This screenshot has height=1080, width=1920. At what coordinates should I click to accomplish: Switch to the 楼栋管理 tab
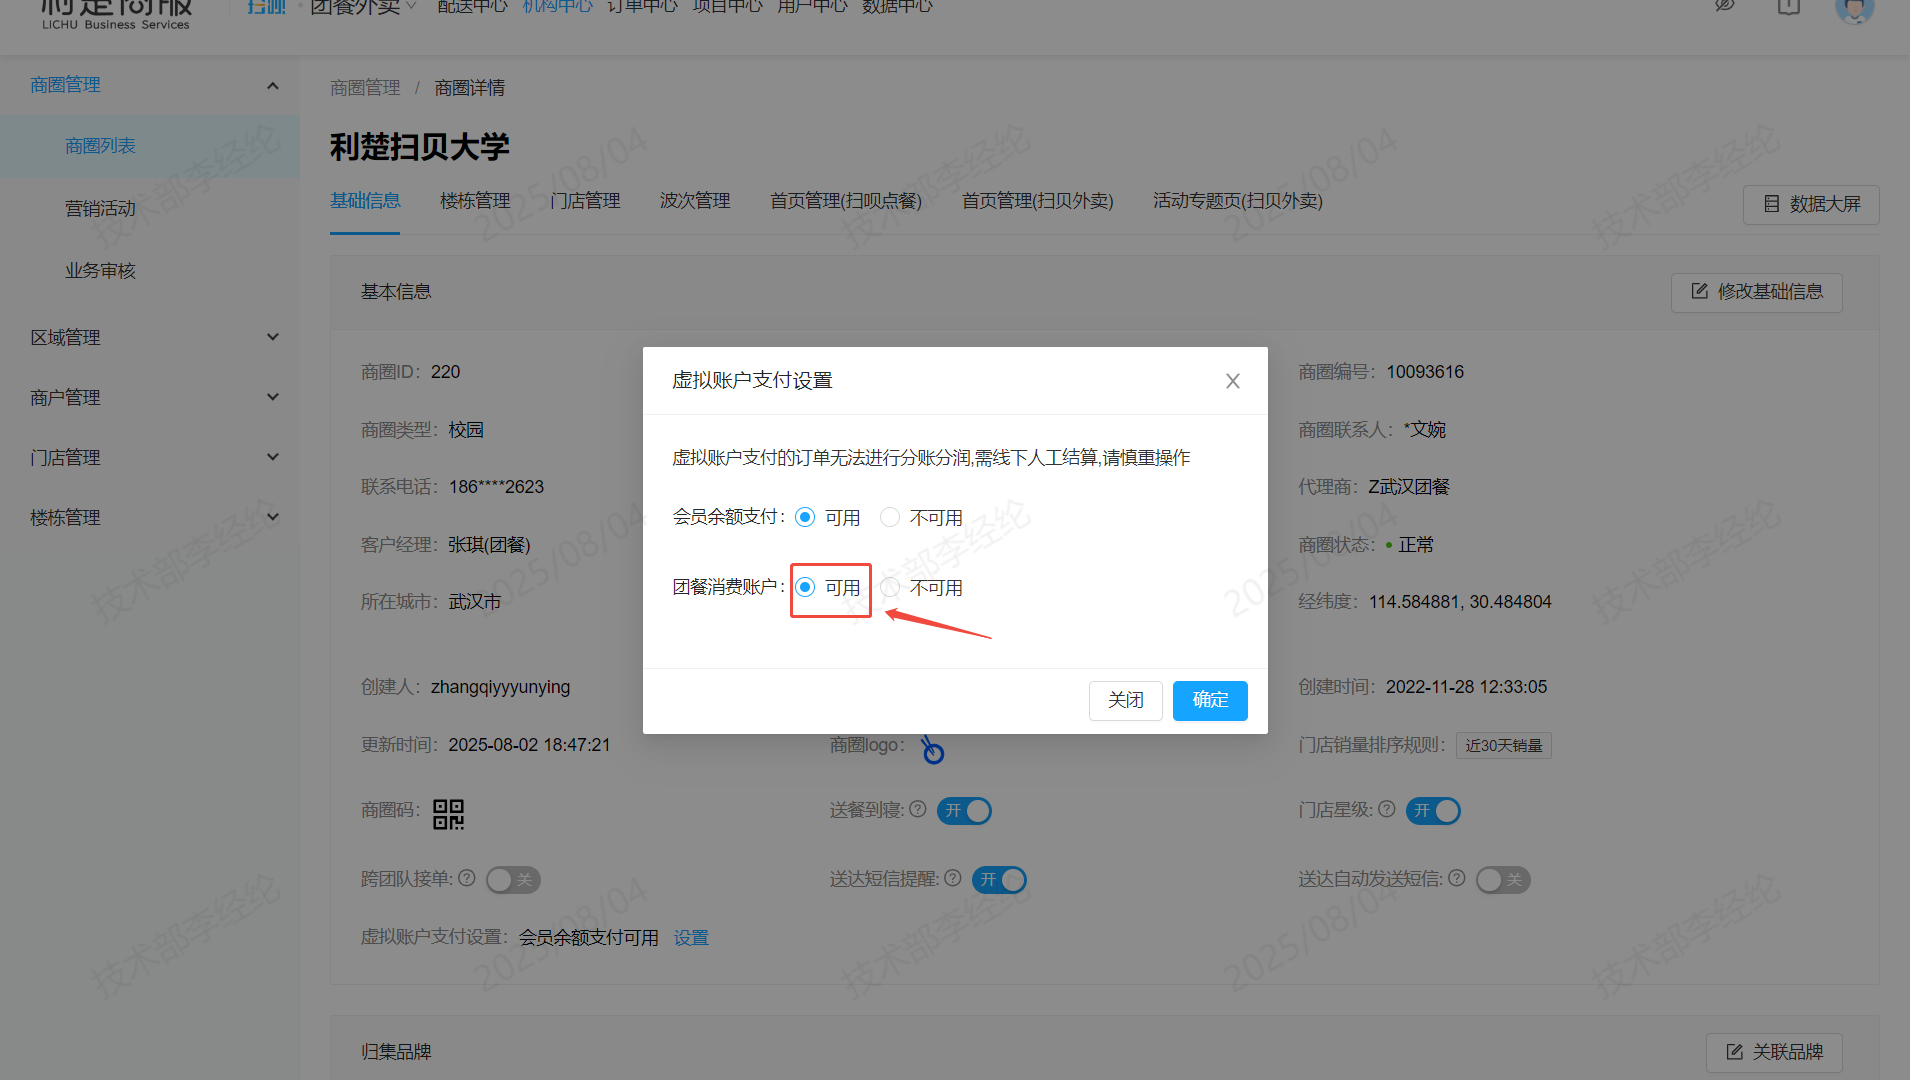tap(475, 201)
